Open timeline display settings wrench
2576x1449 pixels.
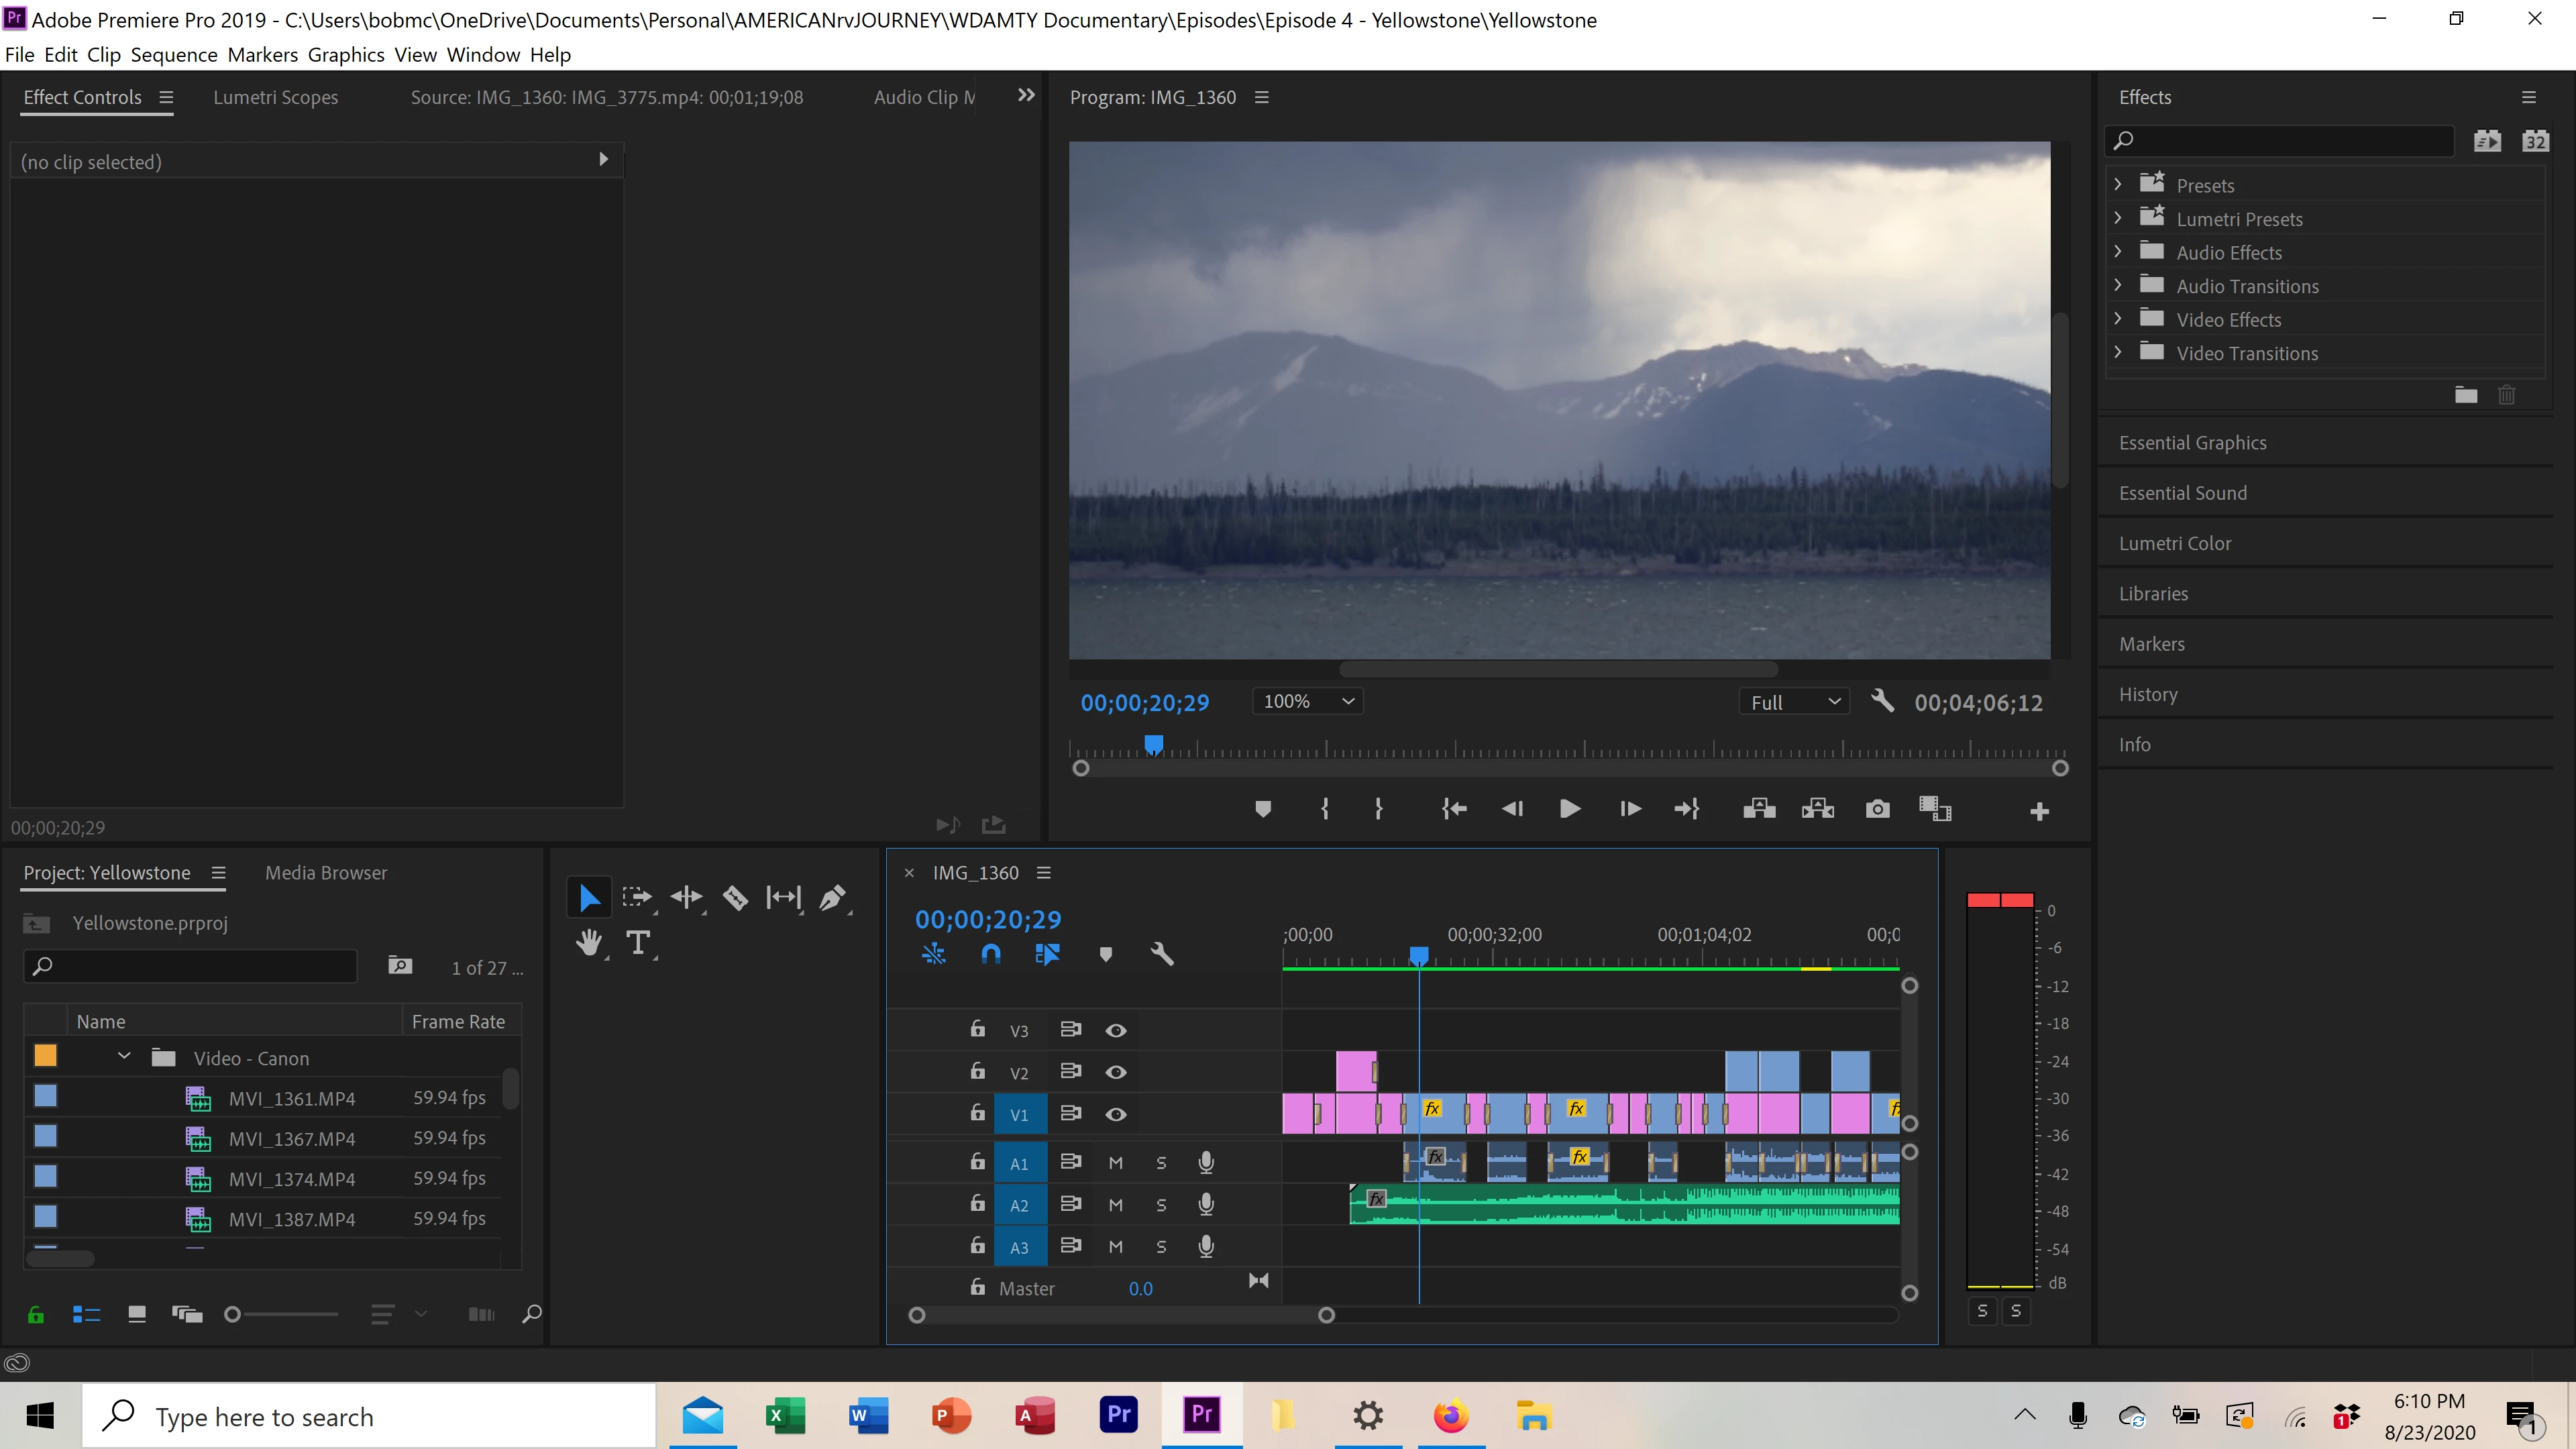click(1161, 954)
